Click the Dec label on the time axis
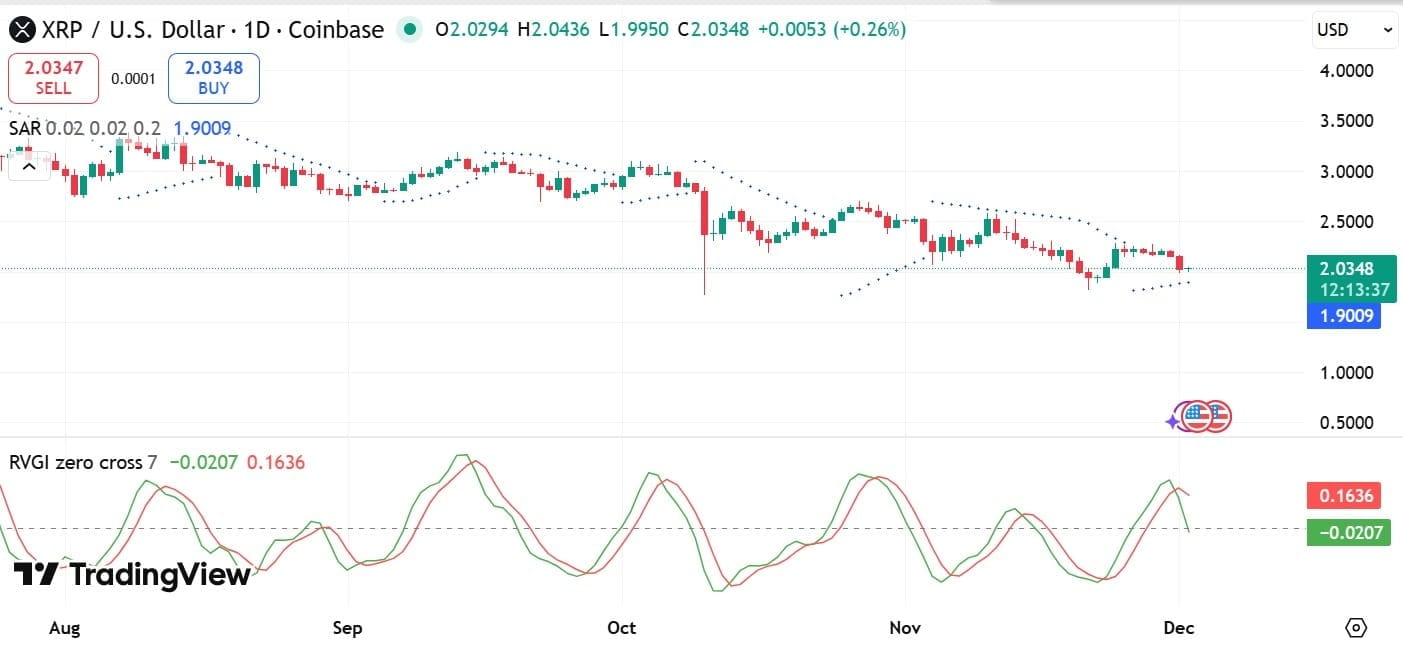Screen dimensions: 1403x646 (1179, 628)
